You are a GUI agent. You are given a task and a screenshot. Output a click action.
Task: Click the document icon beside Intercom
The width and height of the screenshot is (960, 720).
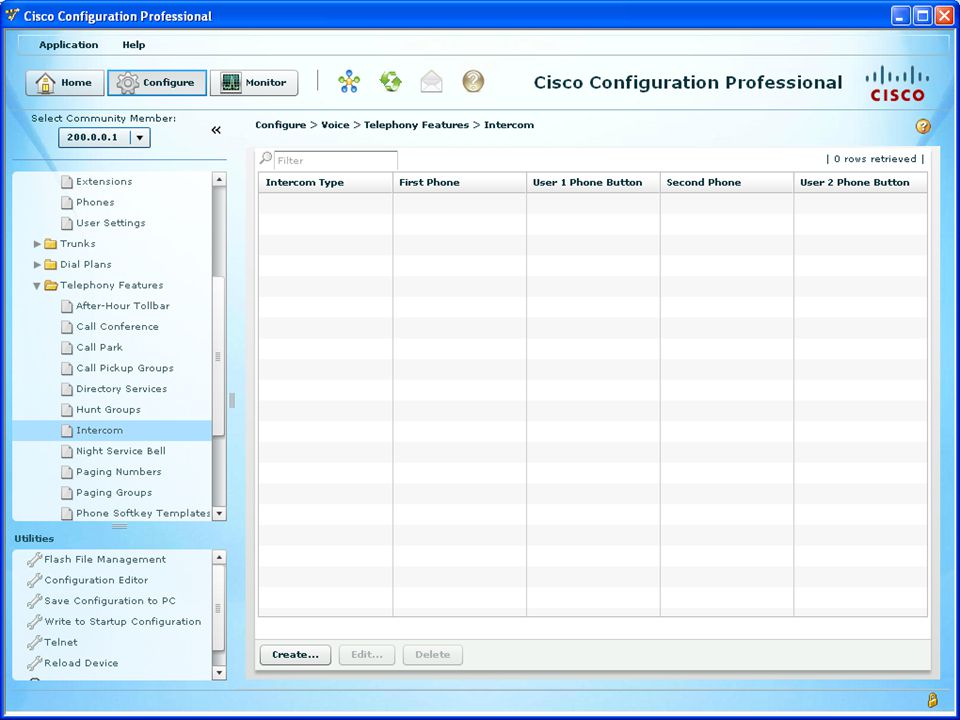67,430
